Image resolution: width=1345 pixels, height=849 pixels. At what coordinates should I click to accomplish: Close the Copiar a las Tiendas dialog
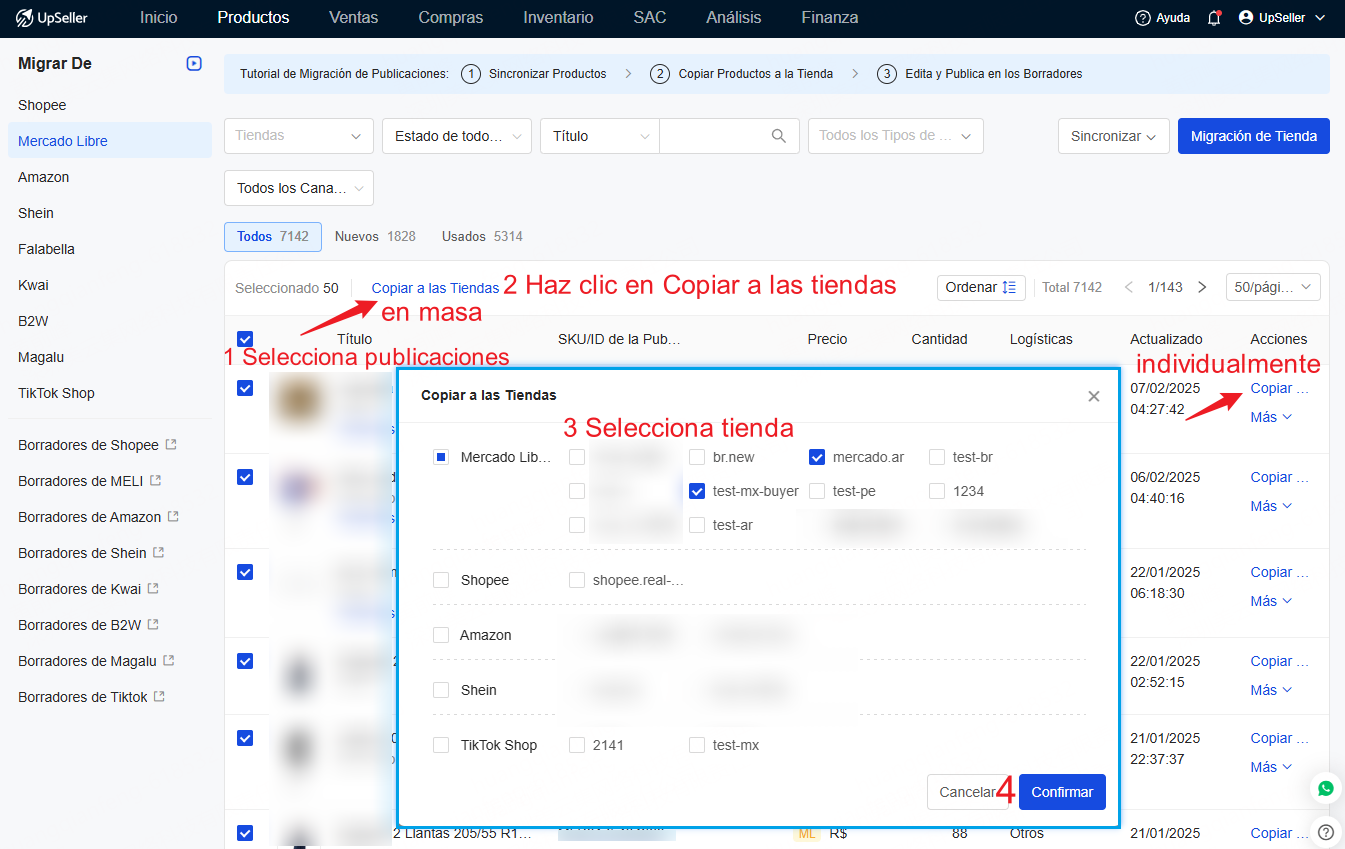click(1094, 396)
